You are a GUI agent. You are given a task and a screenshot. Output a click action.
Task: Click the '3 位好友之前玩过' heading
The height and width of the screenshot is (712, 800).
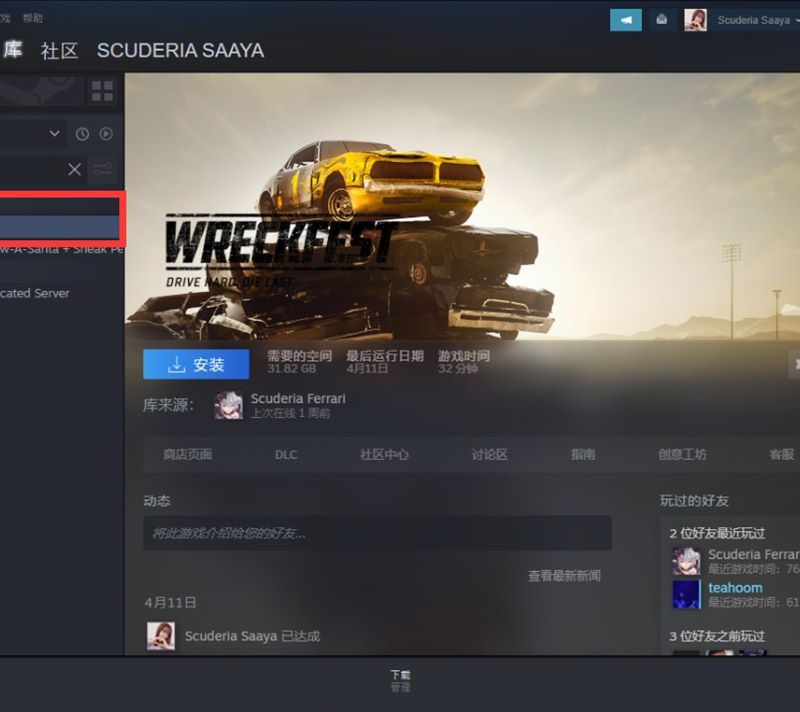[717, 636]
